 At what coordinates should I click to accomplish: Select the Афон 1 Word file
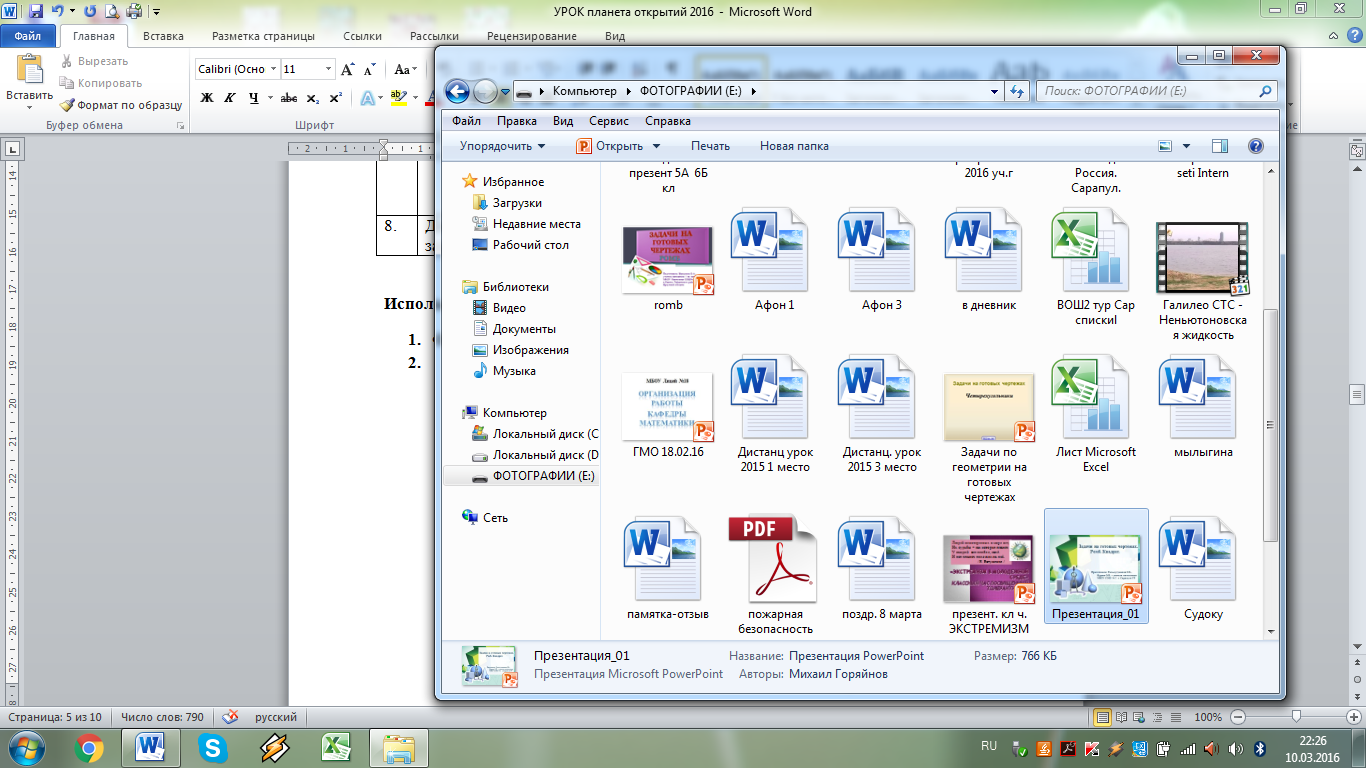tap(774, 260)
